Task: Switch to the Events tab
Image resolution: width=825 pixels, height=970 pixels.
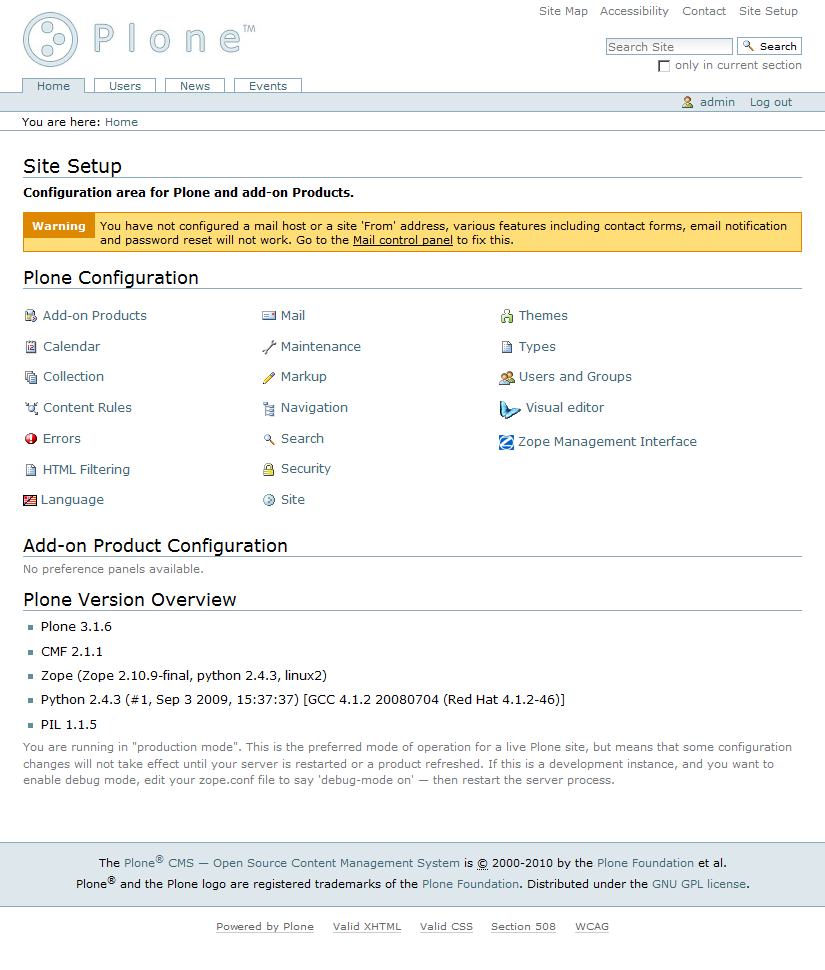Action: [268, 86]
